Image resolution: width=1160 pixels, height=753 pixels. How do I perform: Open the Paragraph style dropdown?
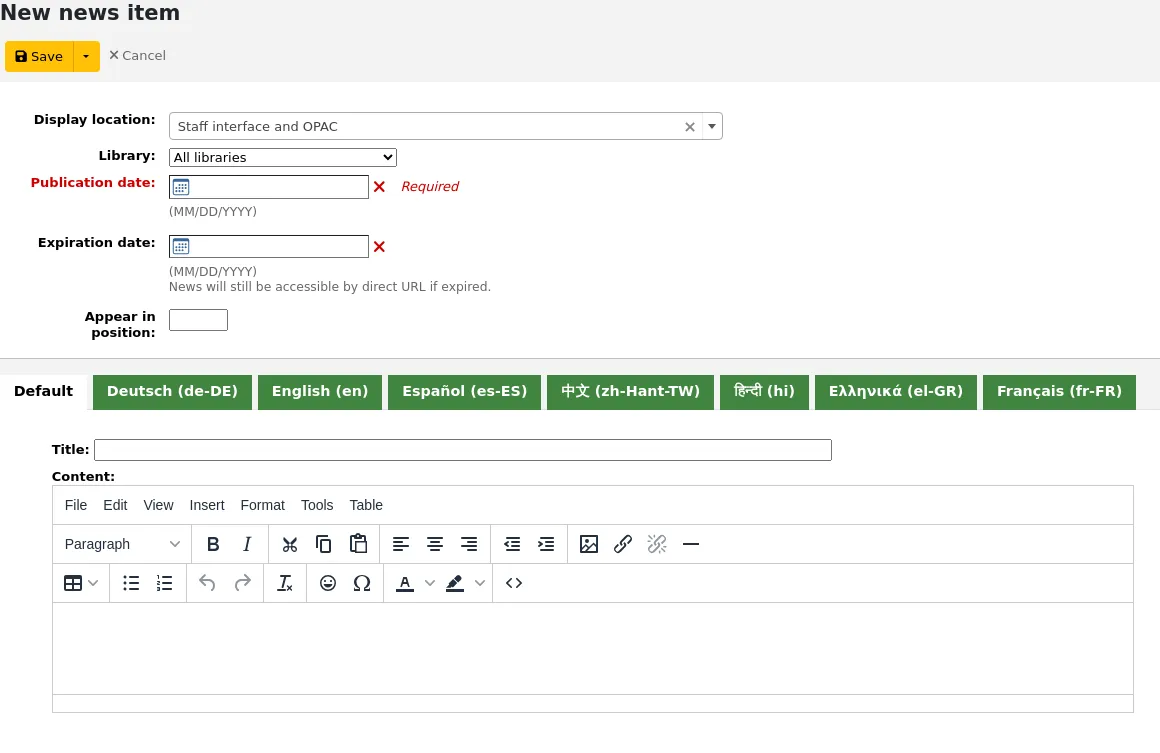[122, 544]
